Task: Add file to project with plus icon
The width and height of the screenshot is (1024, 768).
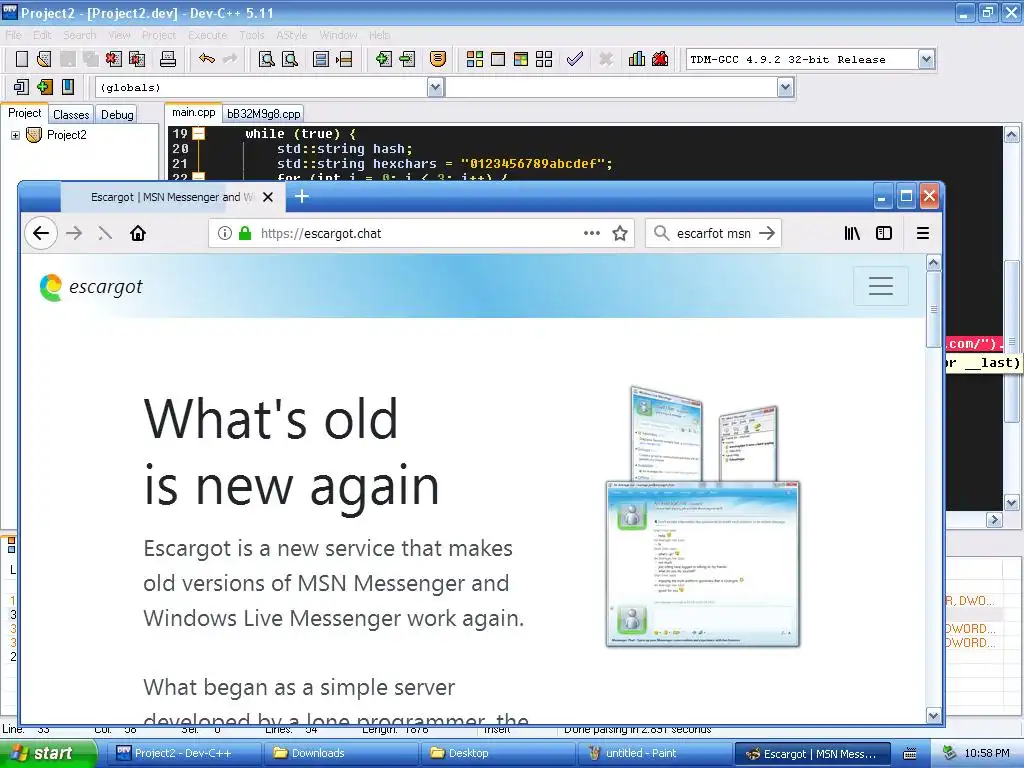Action: tap(384, 59)
